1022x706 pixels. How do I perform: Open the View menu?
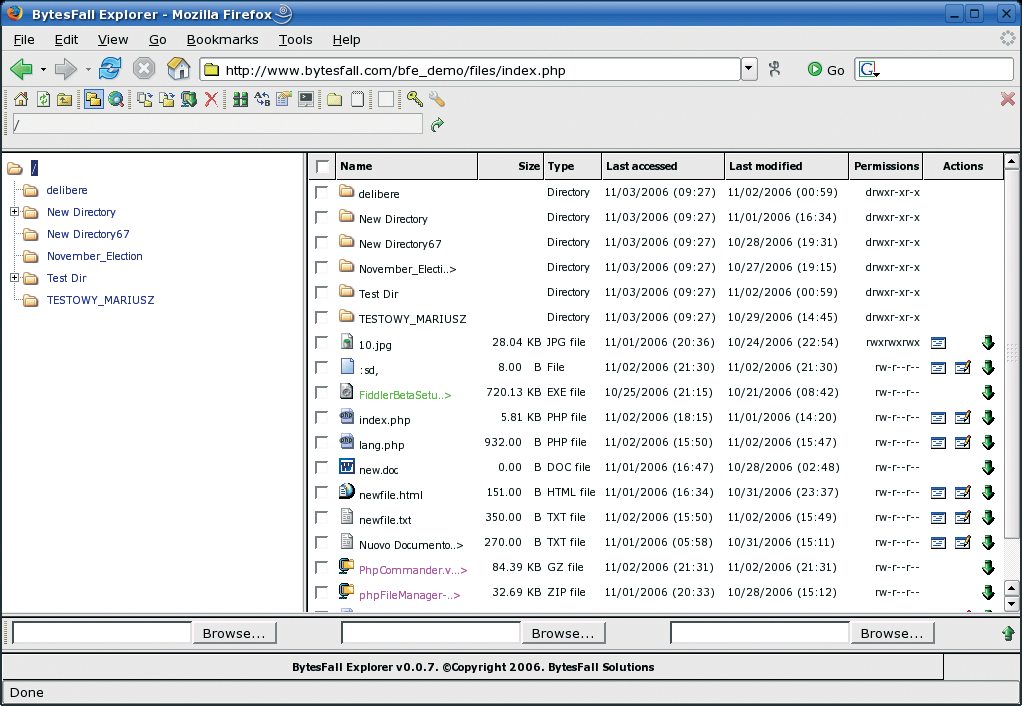113,40
